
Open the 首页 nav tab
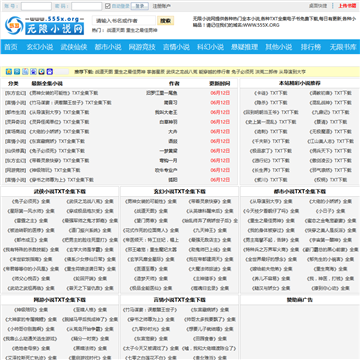[11, 47]
